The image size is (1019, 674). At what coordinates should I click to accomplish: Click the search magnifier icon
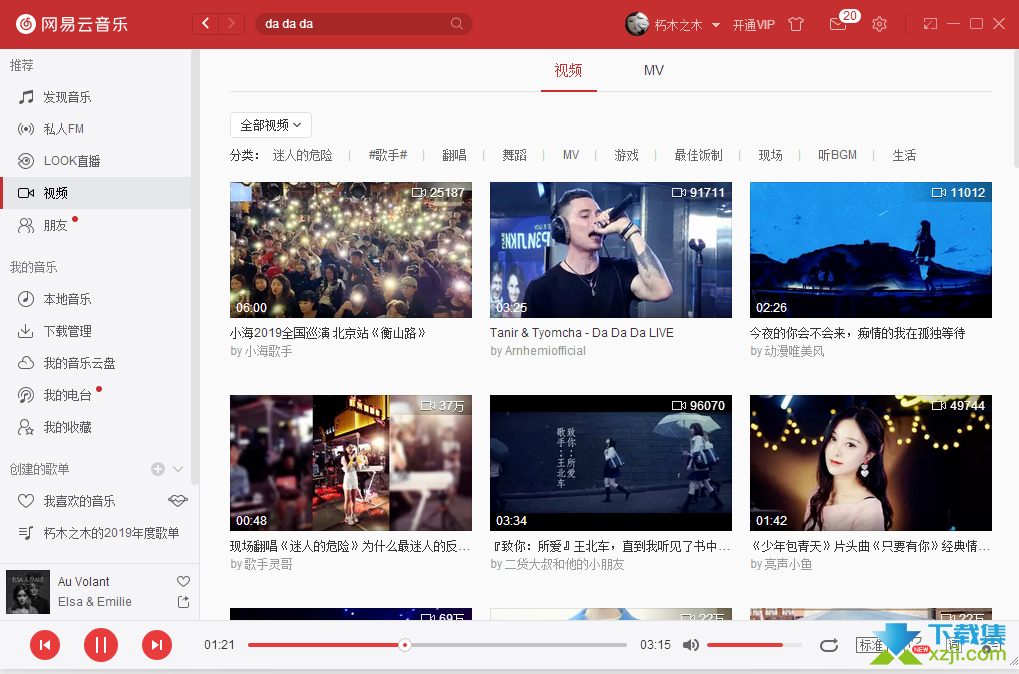click(457, 24)
